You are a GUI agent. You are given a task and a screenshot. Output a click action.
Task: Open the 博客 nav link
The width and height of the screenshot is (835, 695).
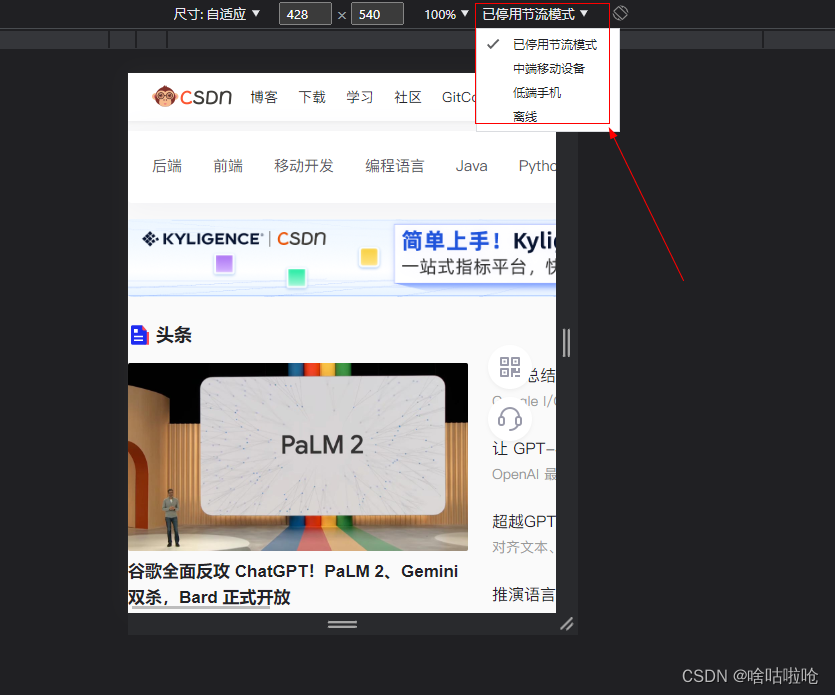tap(264, 97)
